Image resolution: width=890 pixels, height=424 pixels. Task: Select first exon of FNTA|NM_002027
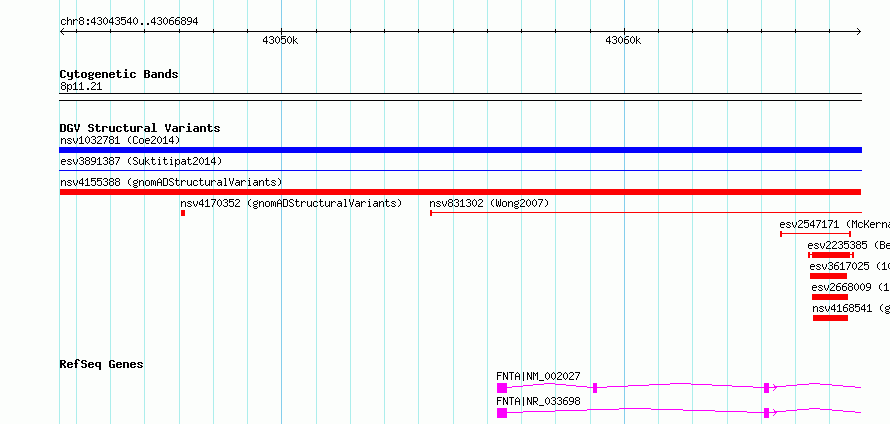click(x=502, y=388)
